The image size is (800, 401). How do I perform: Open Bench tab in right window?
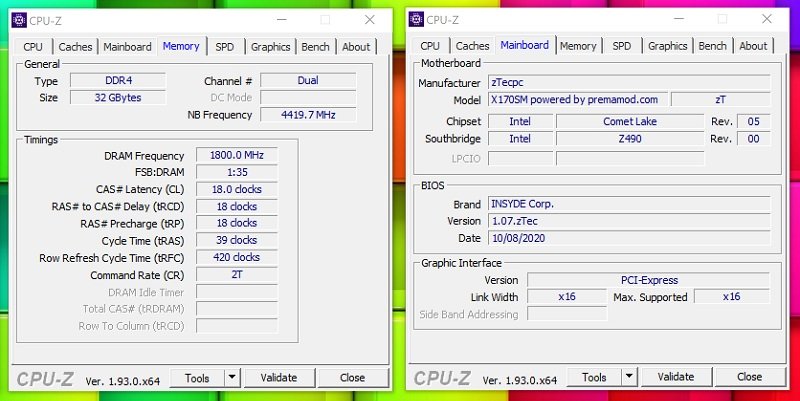pyautogui.click(x=712, y=45)
